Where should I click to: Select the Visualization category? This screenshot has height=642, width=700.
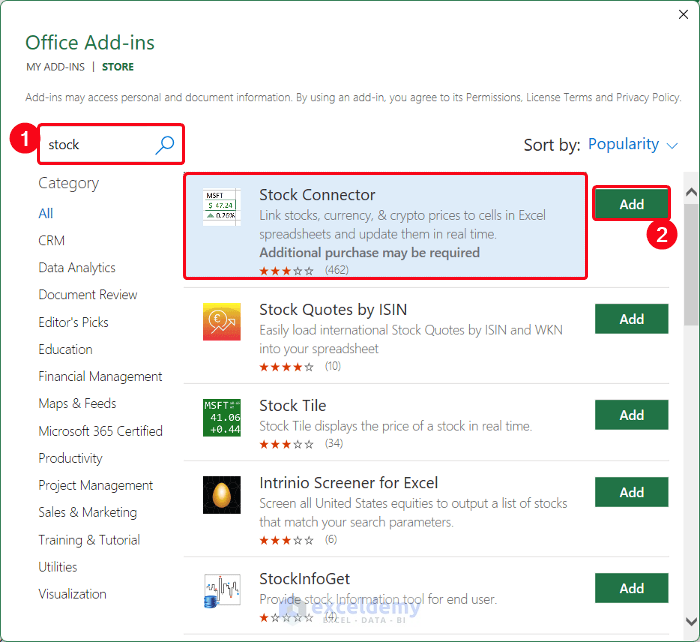pos(72,594)
